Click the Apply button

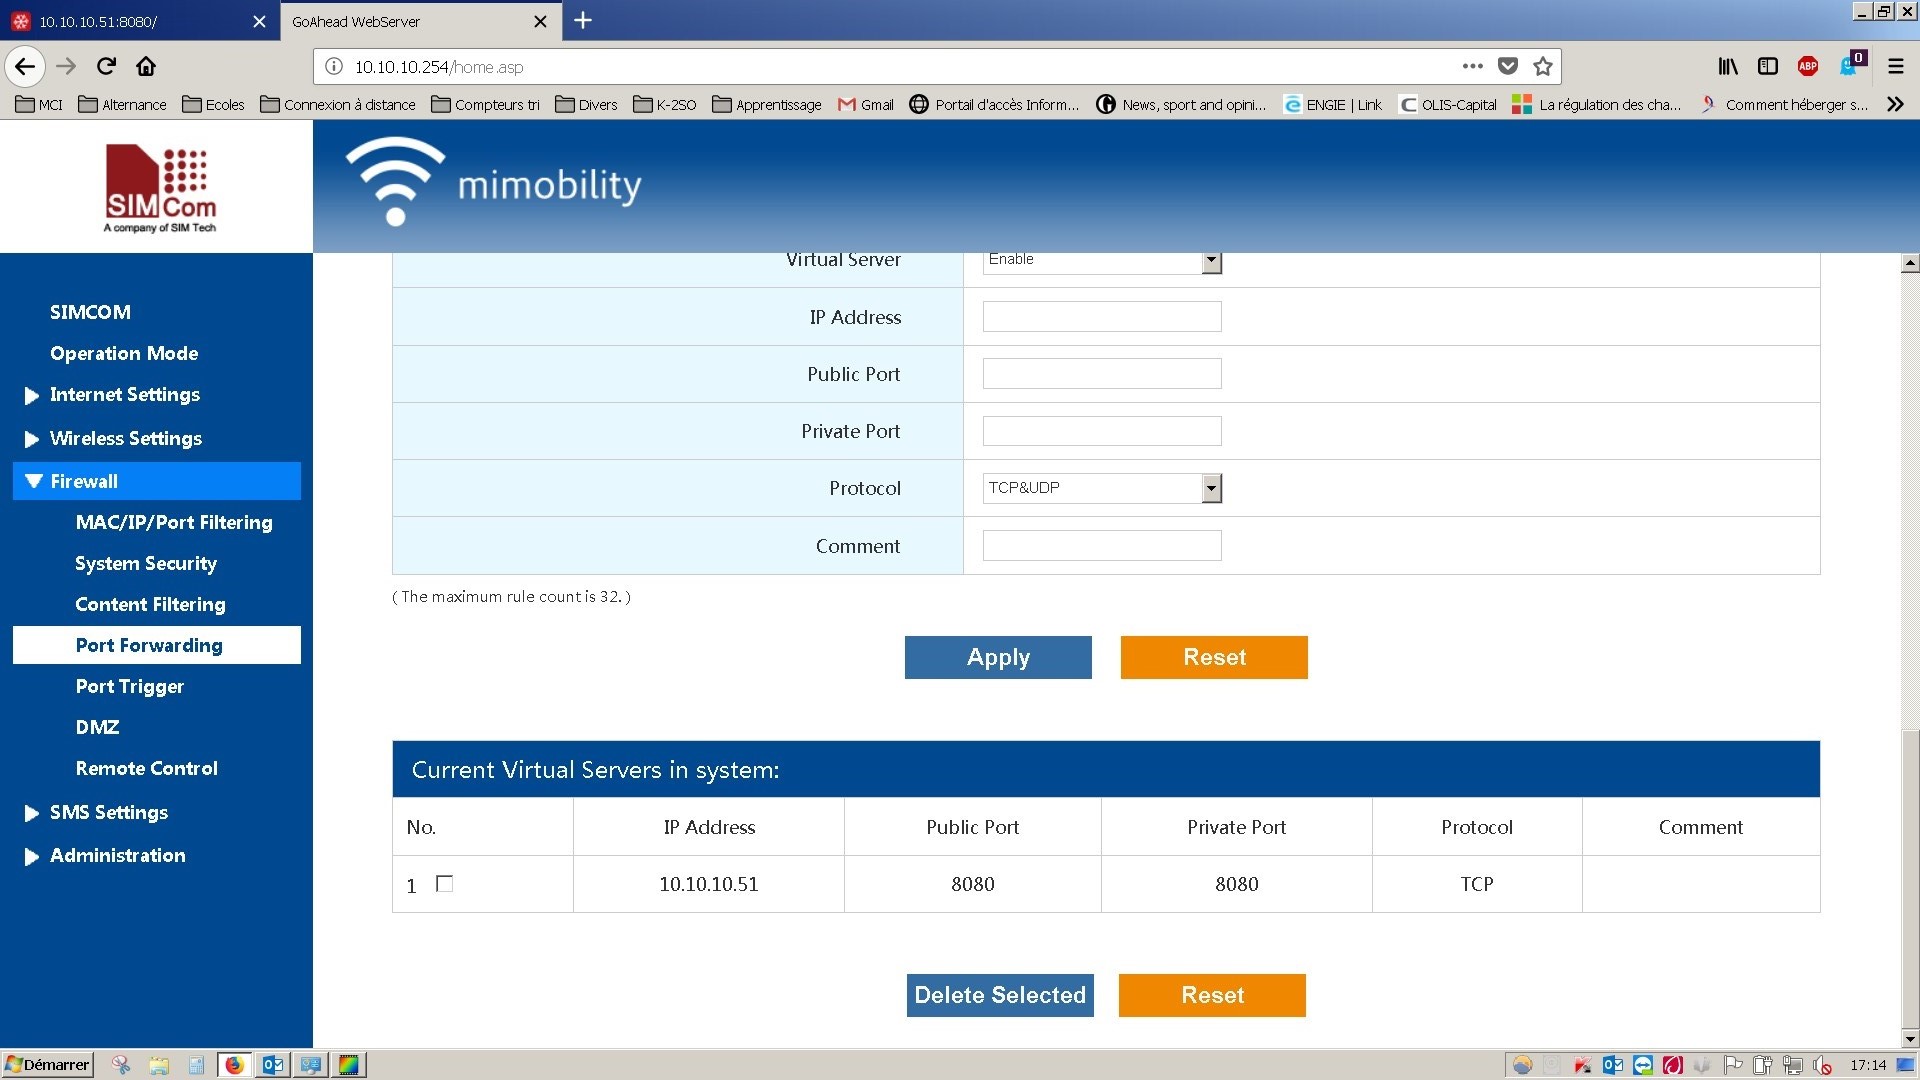997,658
